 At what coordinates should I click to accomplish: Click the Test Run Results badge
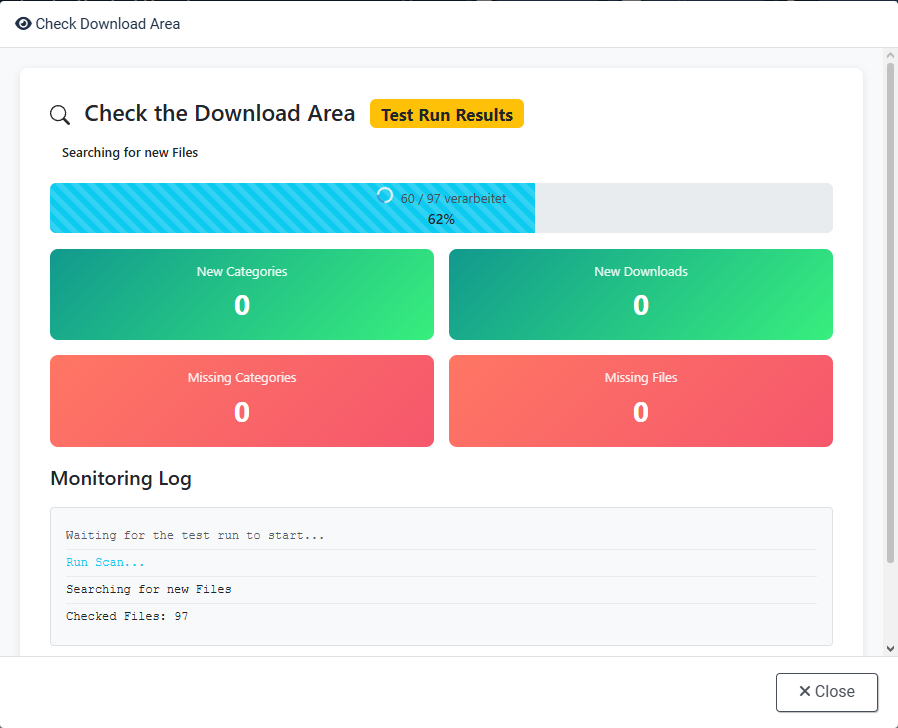[446, 114]
